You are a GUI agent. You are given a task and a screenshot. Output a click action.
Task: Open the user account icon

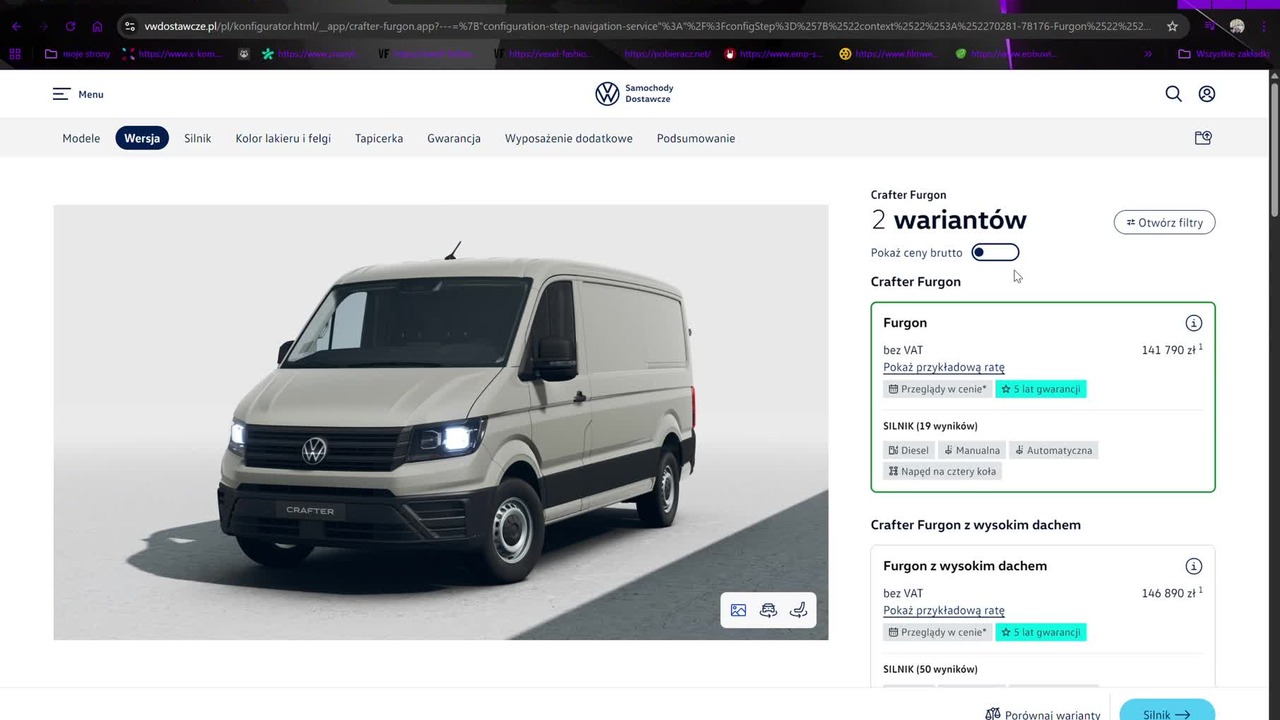pos(1207,94)
